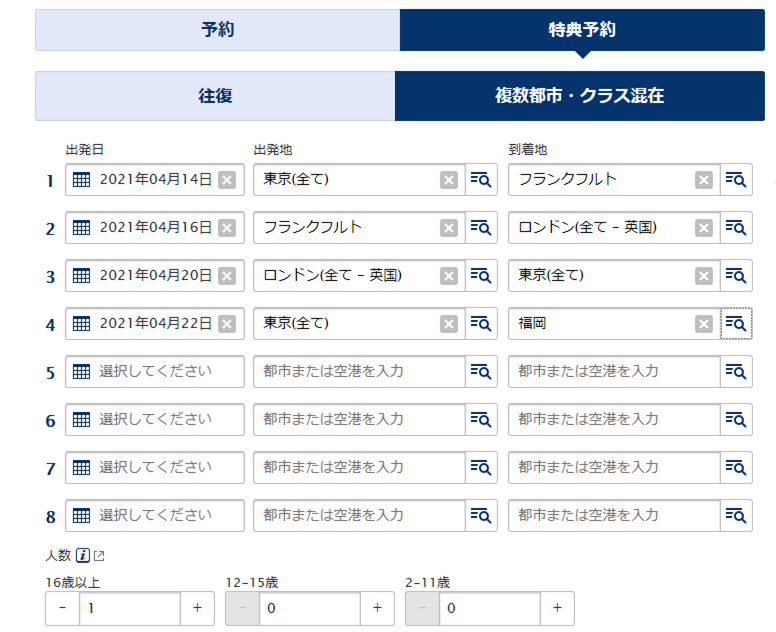
Task: Focus the row 8 origin city field
Action: [359, 516]
